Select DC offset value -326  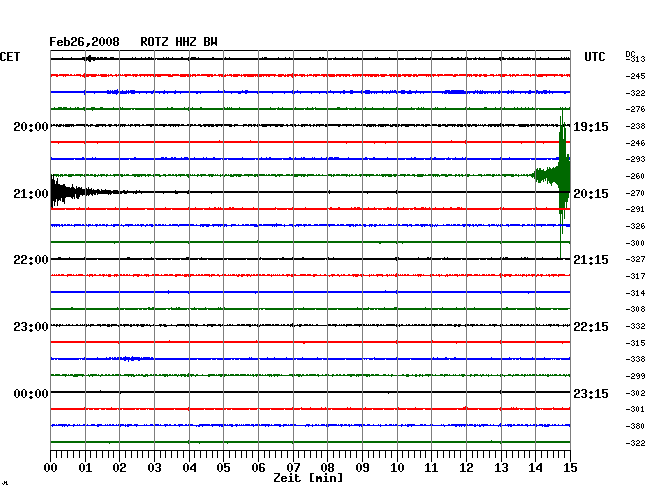coord(635,226)
